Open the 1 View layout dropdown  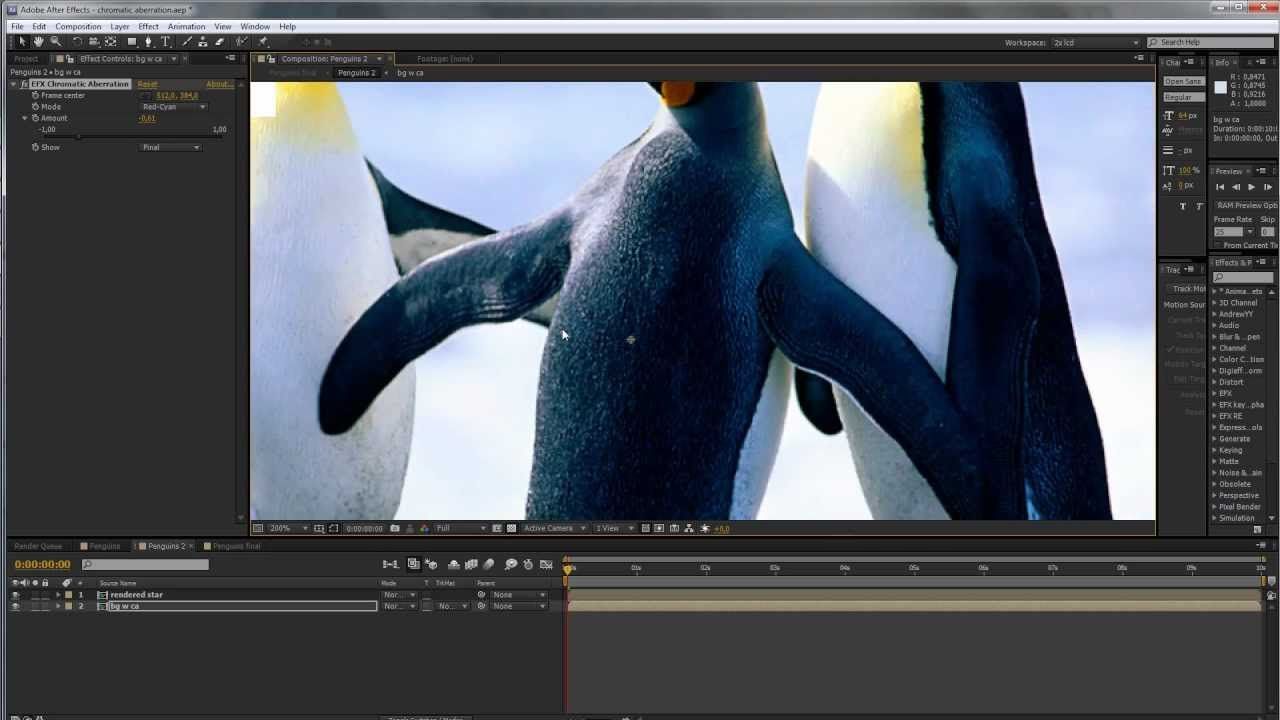(x=613, y=528)
